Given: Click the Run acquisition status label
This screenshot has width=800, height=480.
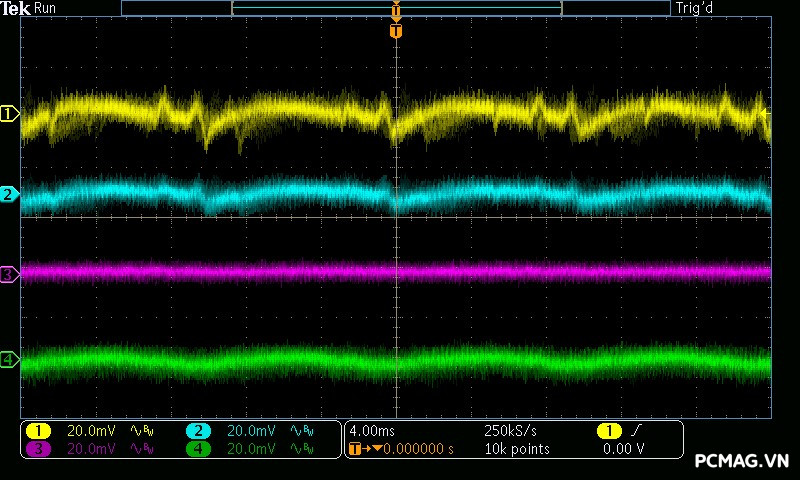Looking at the screenshot, I should 46,9.
